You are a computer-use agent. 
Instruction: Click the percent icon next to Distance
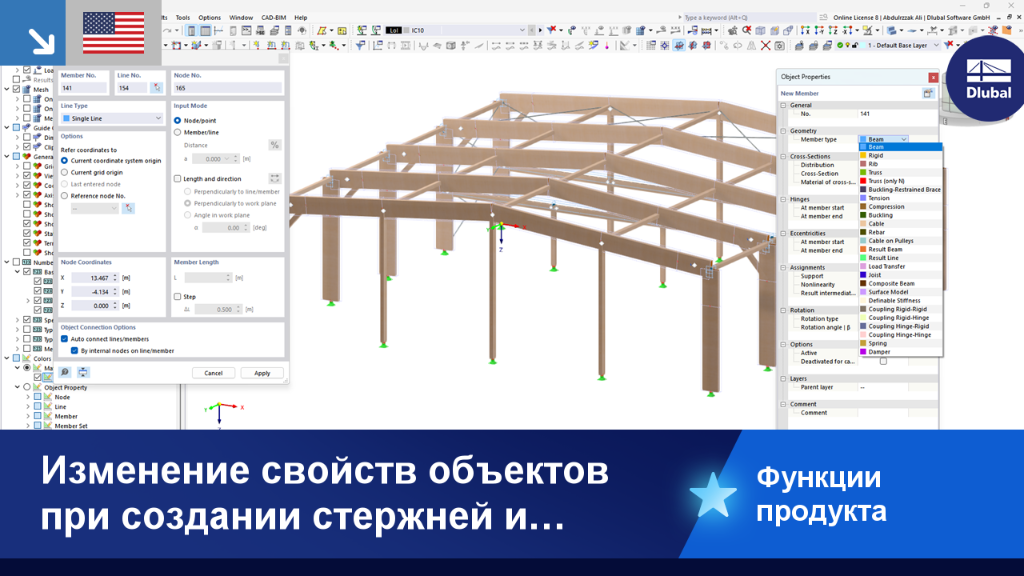275,145
